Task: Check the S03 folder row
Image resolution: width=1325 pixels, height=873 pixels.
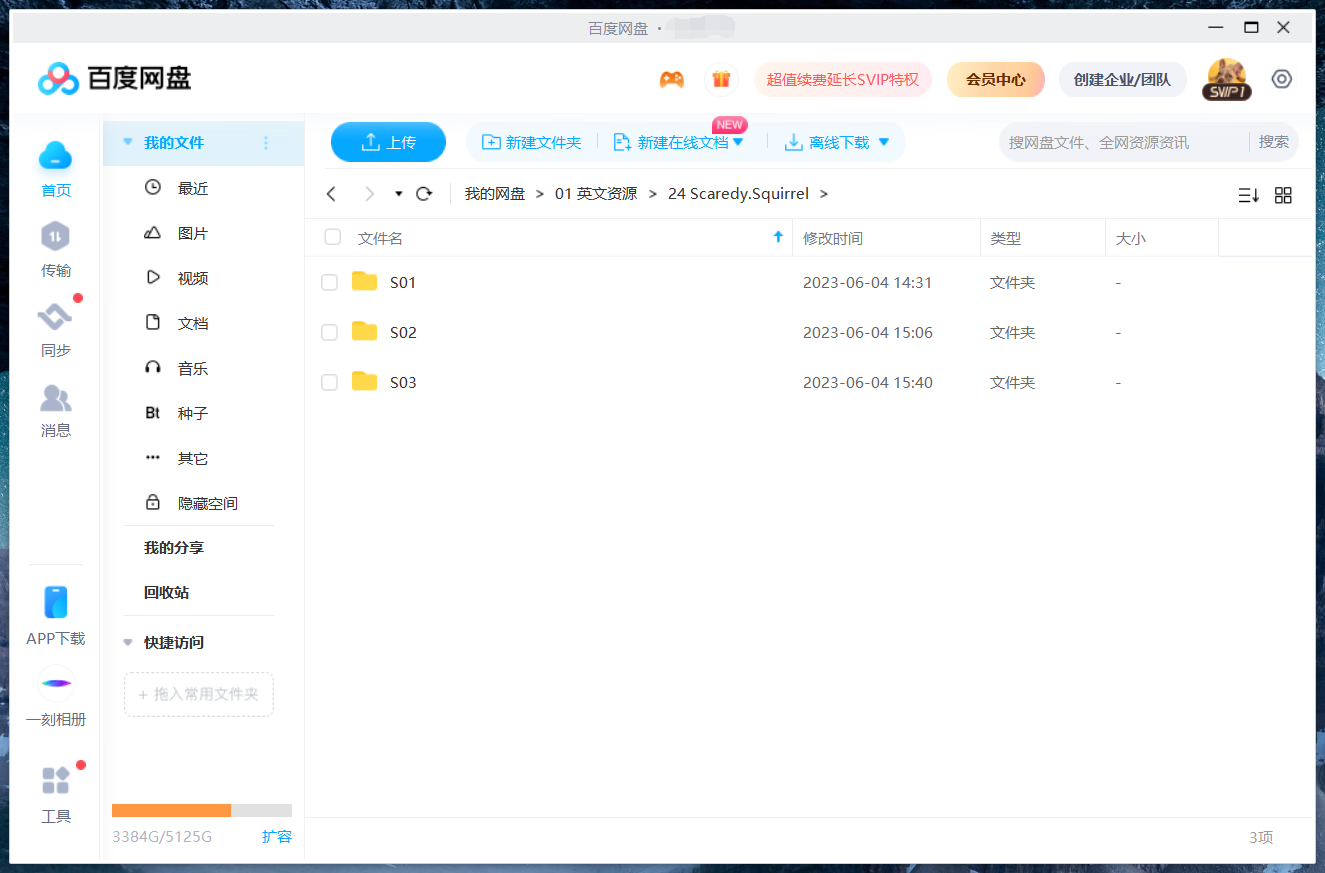Action: 329,382
